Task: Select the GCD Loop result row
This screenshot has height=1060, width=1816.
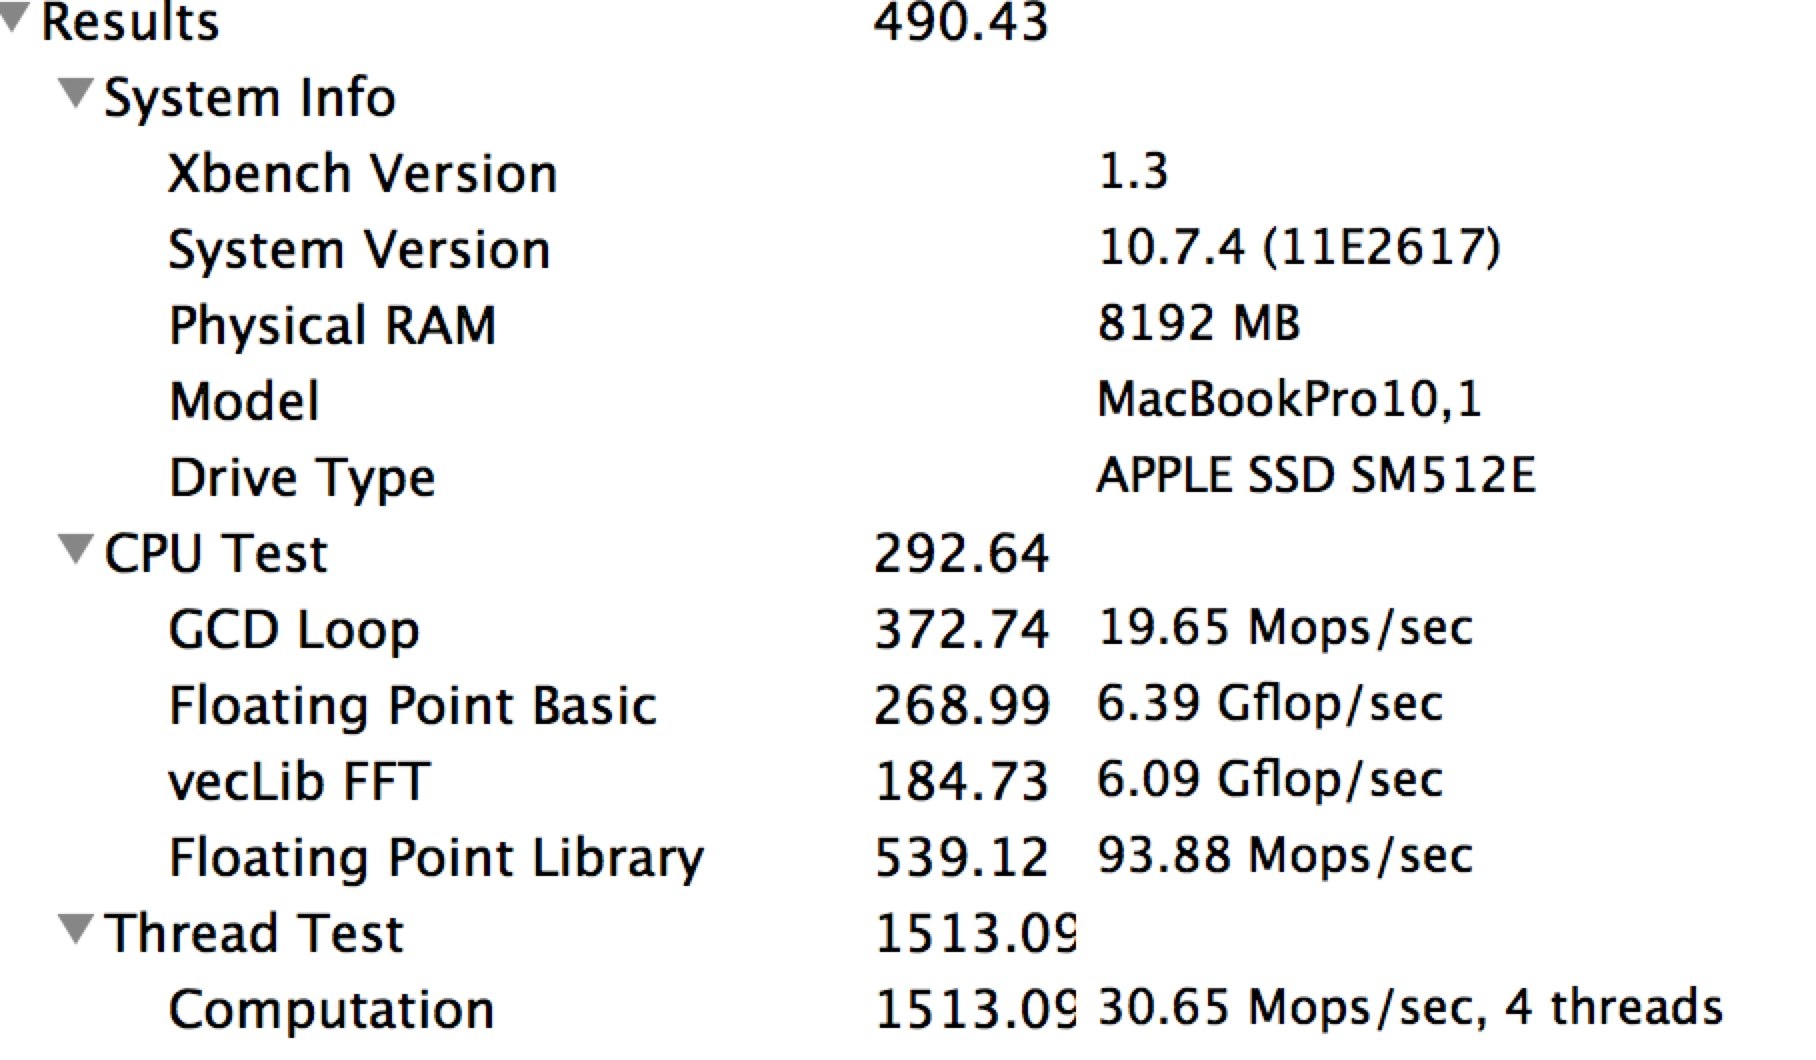Action: click(x=294, y=630)
